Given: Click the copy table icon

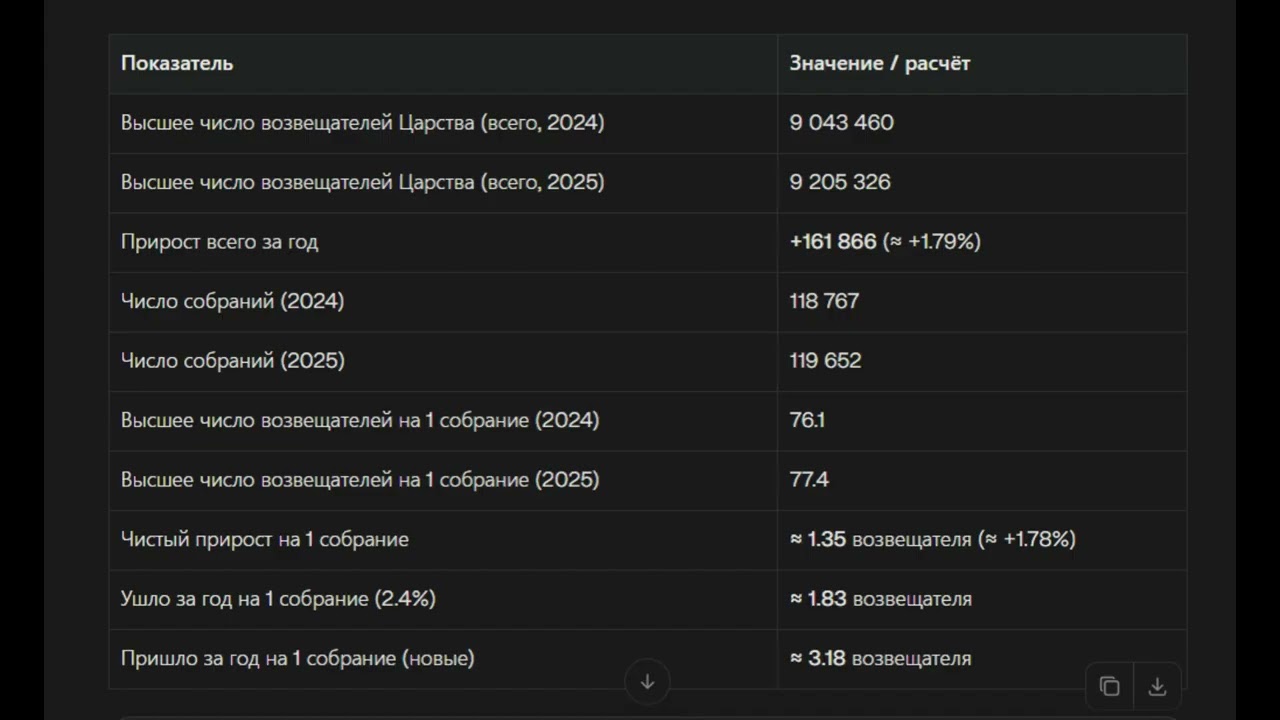Looking at the screenshot, I should point(1109,686).
